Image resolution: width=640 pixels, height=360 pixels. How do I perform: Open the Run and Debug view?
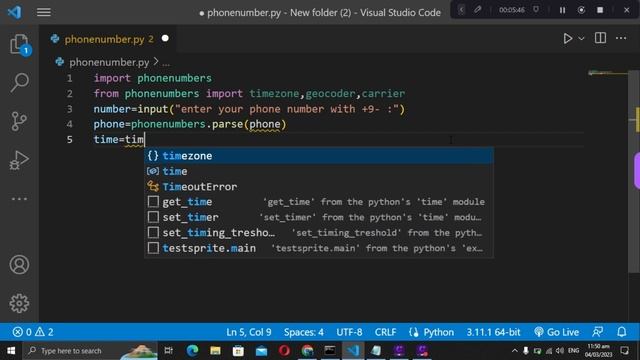click(x=19, y=160)
